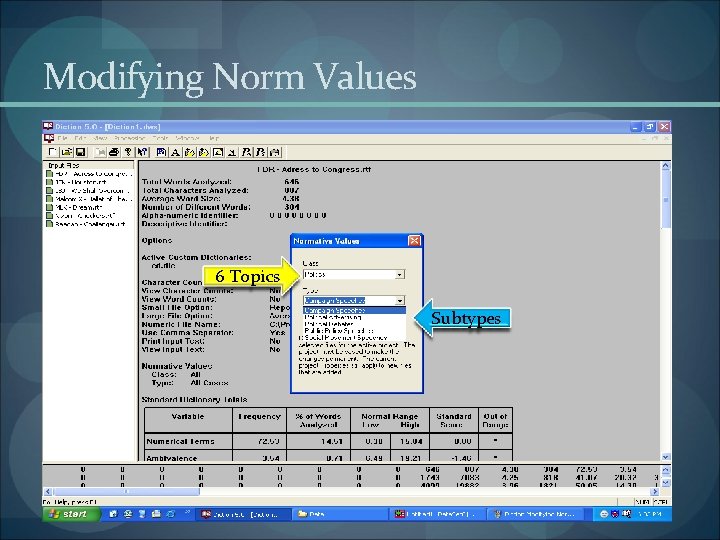Open the Type dropdown arrow
This screenshot has height=540, width=720.
pyautogui.click(x=399, y=300)
